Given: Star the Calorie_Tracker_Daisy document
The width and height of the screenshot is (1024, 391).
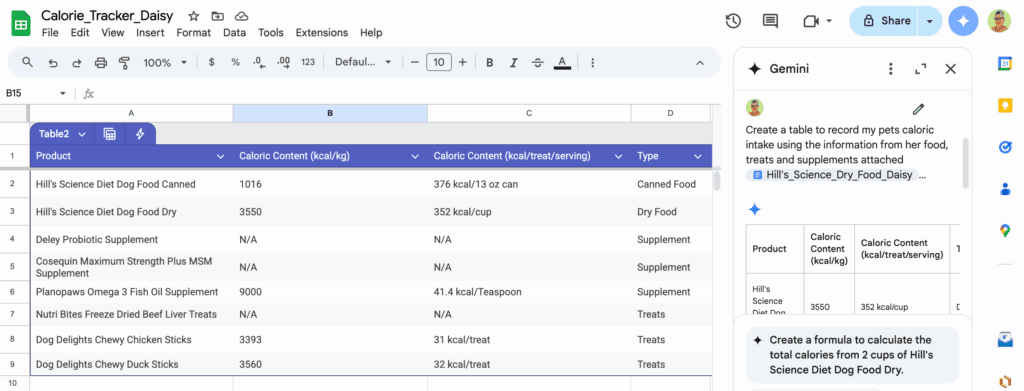Looking at the screenshot, I should [193, 16].
